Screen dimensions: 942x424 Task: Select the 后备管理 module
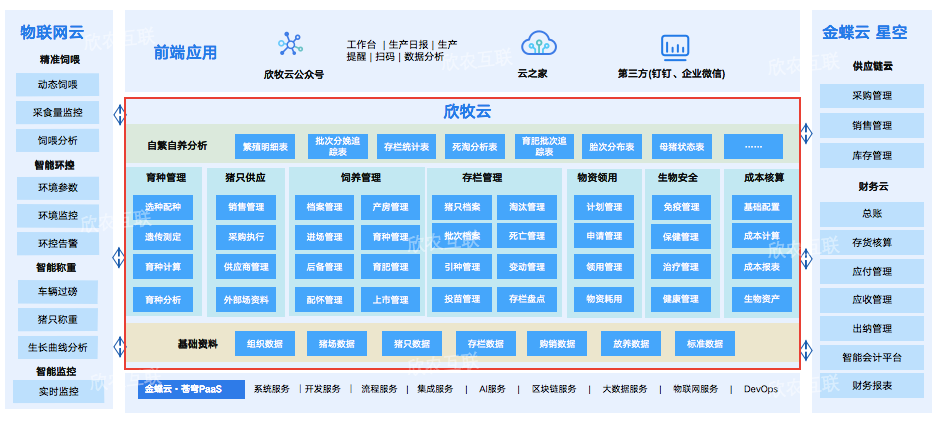pyautogui.click(x=324, y=267)
